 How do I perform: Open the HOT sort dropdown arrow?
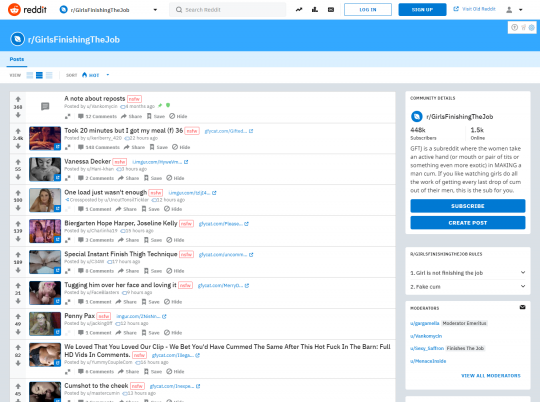(108, 75)
